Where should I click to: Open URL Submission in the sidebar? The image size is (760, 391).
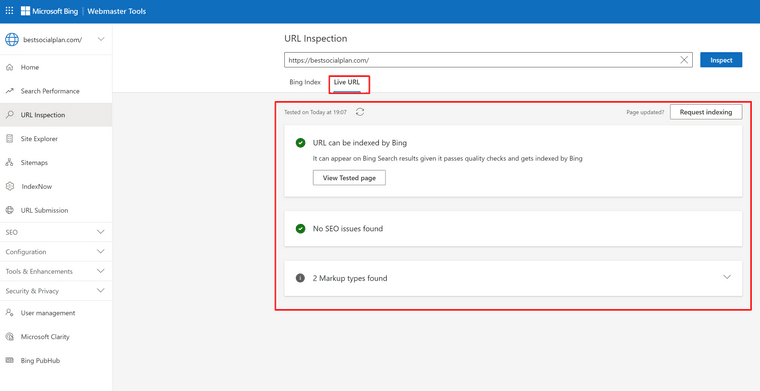tap(56, 210)
